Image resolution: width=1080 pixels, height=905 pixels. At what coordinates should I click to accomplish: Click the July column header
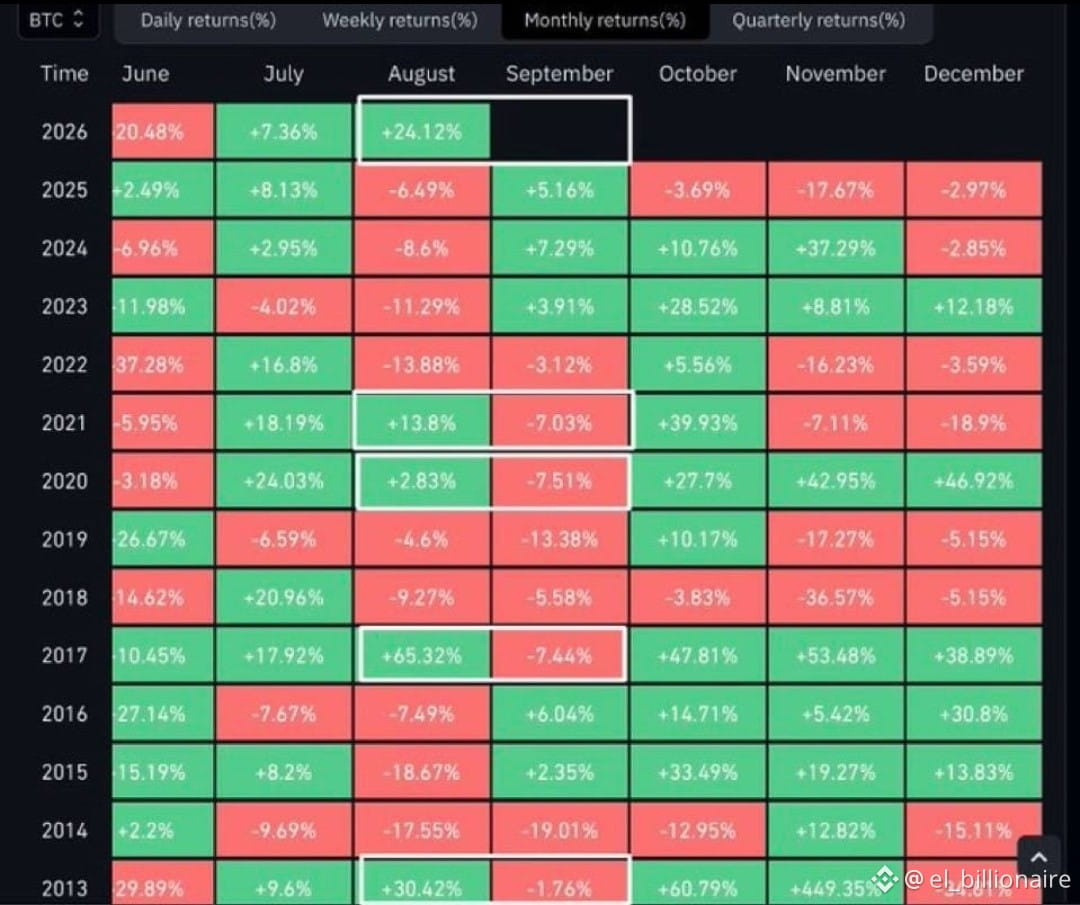pos(284,74)
